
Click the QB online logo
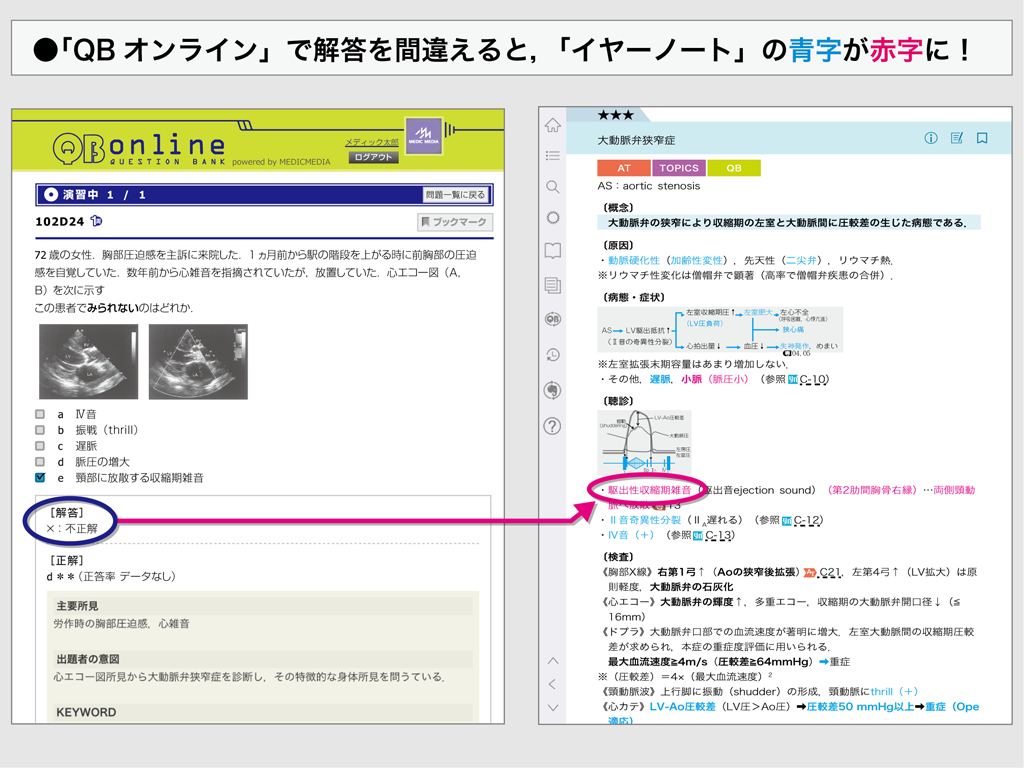[x=139, y=148]
